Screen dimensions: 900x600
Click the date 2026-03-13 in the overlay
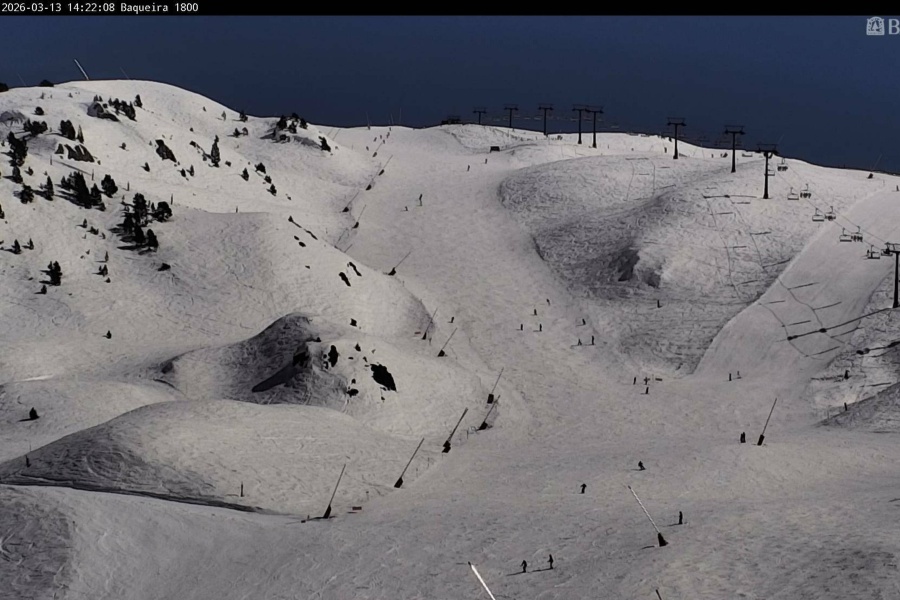32,7
